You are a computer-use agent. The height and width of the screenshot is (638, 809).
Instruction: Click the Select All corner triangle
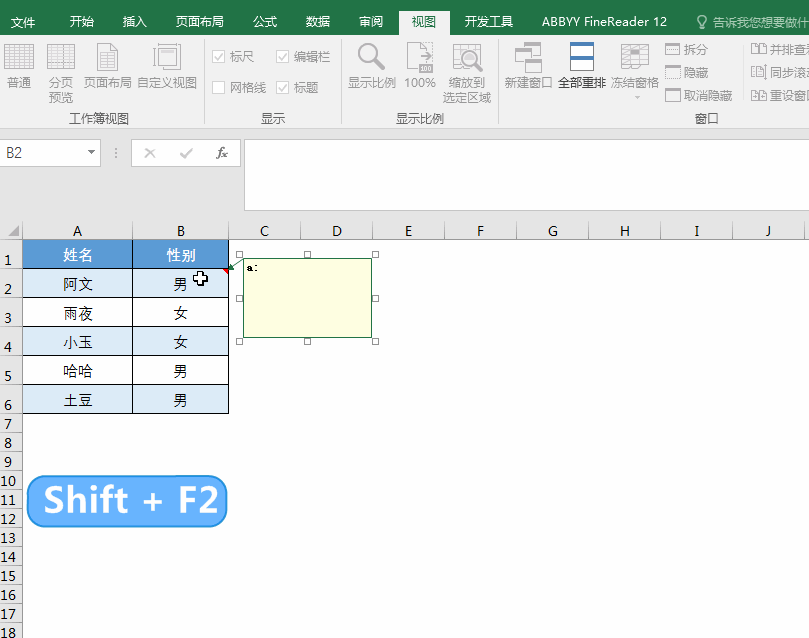[x=14, y=231]
